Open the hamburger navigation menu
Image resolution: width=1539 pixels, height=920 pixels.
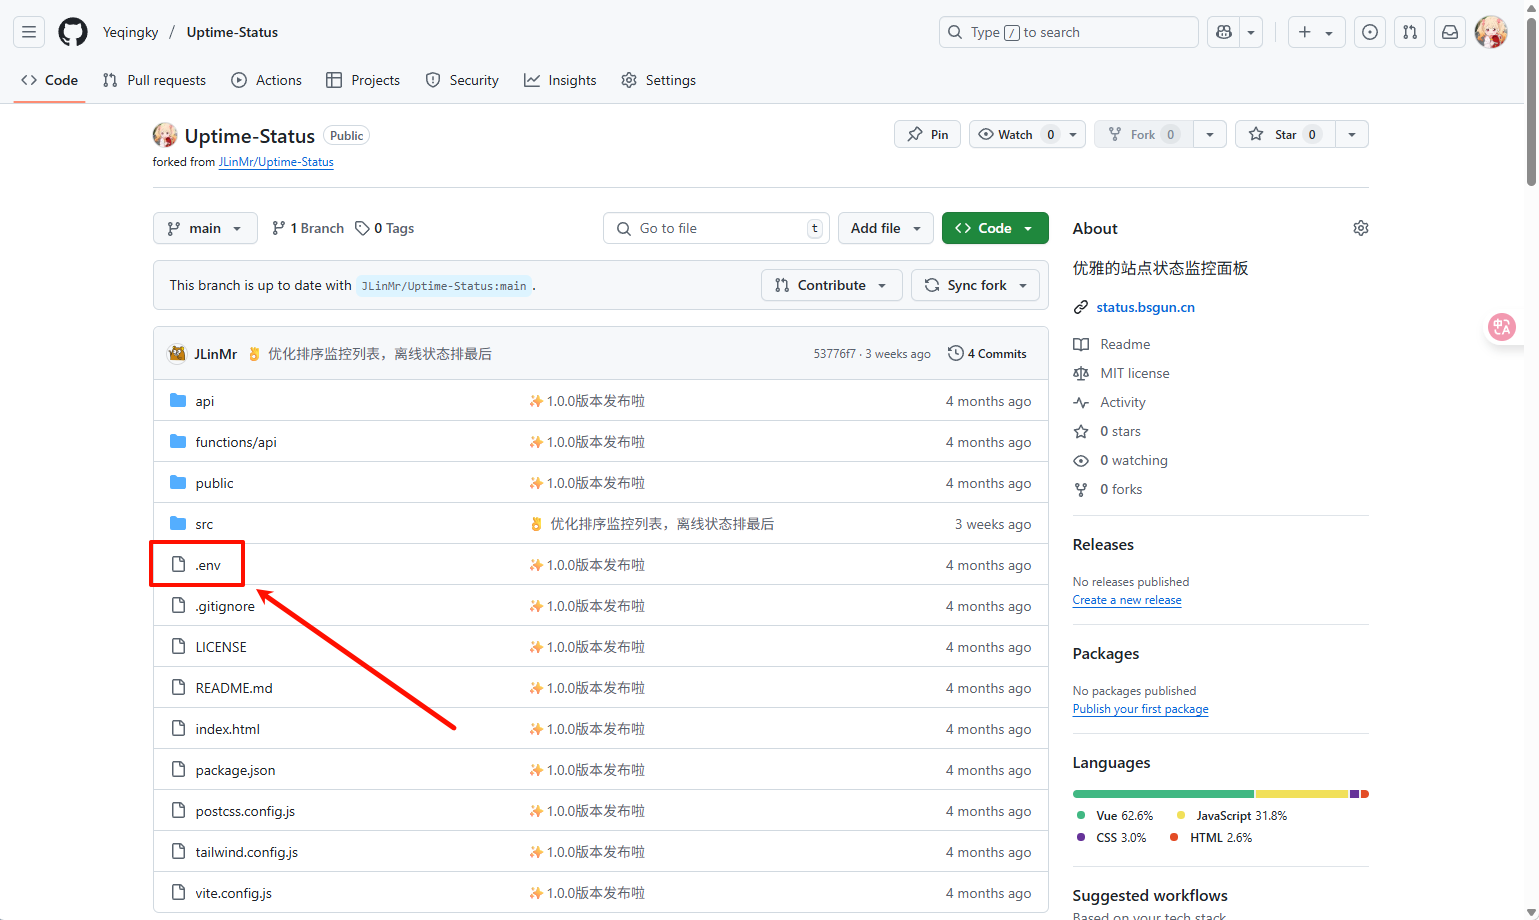(x=29, y=32)
